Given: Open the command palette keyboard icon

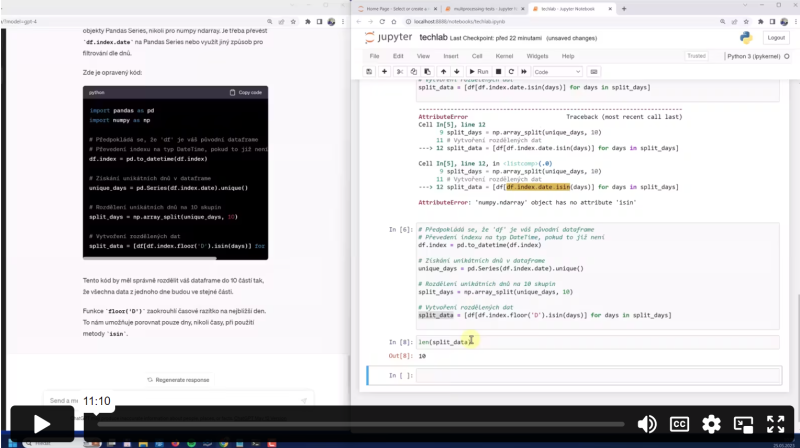Looking at the screenshot, I should tap(593, 72).
